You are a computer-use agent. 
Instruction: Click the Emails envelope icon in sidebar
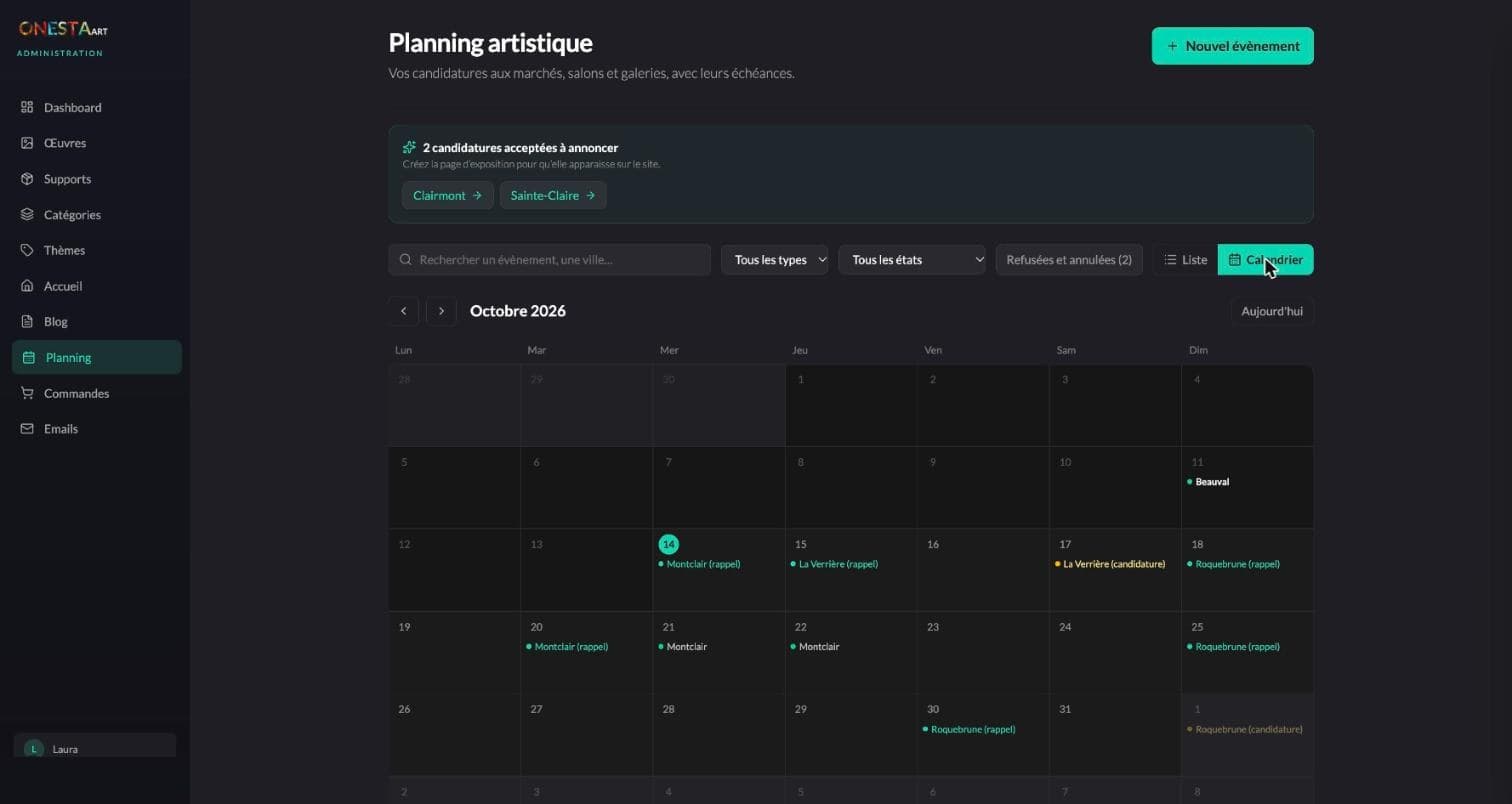pos(27,429)
